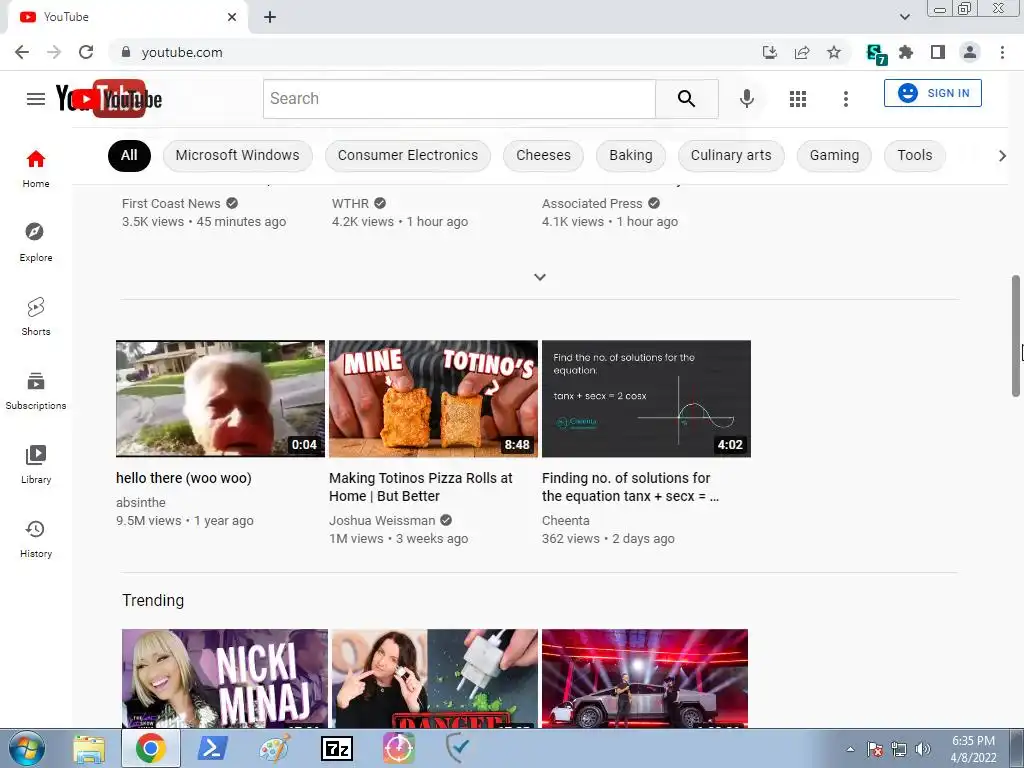
Task: Select the Baking chip
Action: [631, 155]
